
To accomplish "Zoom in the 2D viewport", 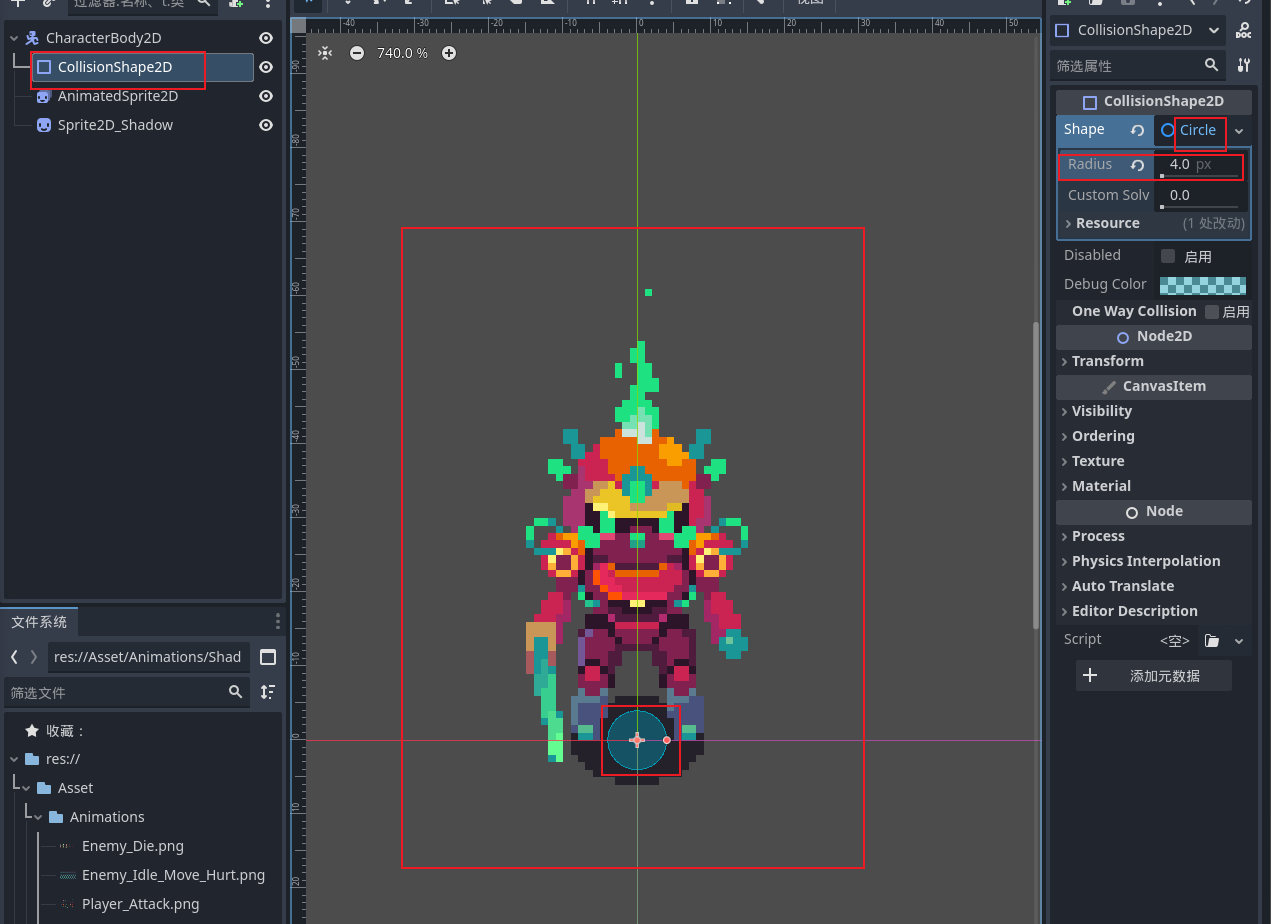I will (x=449, y=53).
